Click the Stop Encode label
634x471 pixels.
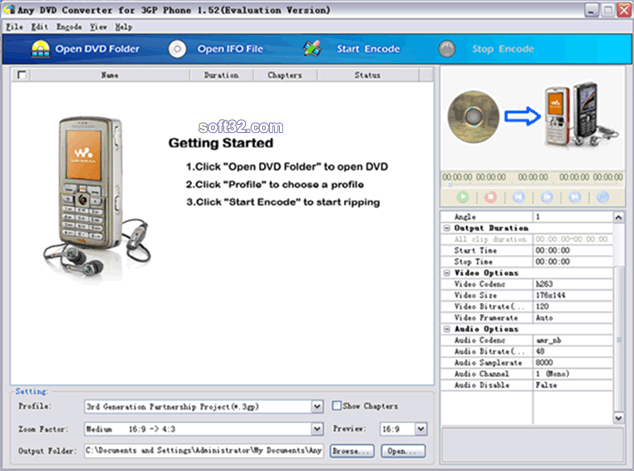(503, 49)
